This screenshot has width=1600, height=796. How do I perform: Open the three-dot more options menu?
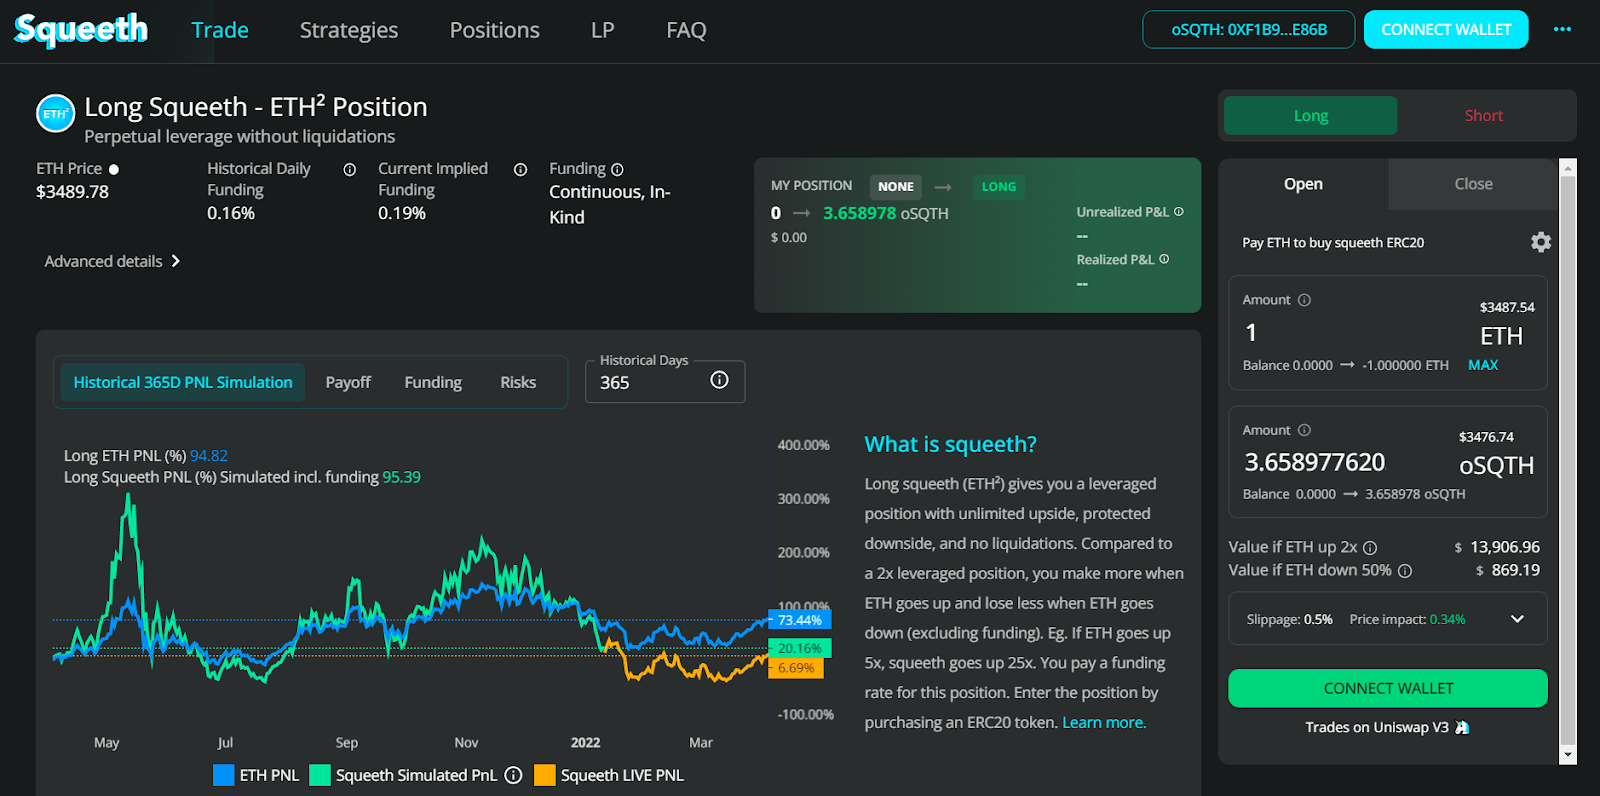point(1562,30)
